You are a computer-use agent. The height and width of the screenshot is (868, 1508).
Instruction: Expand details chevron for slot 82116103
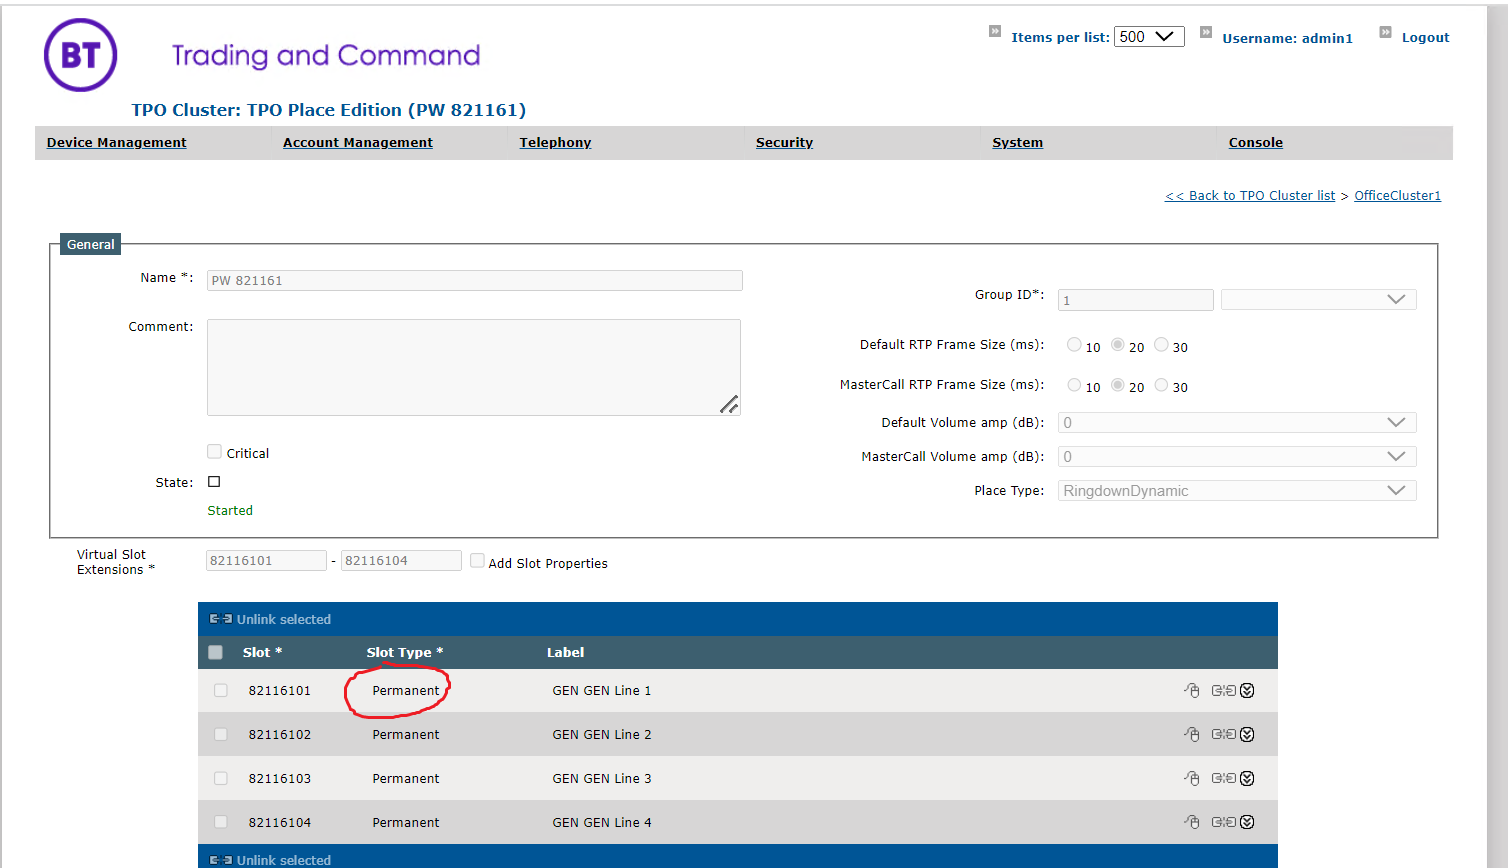[x=1247, y=778]
